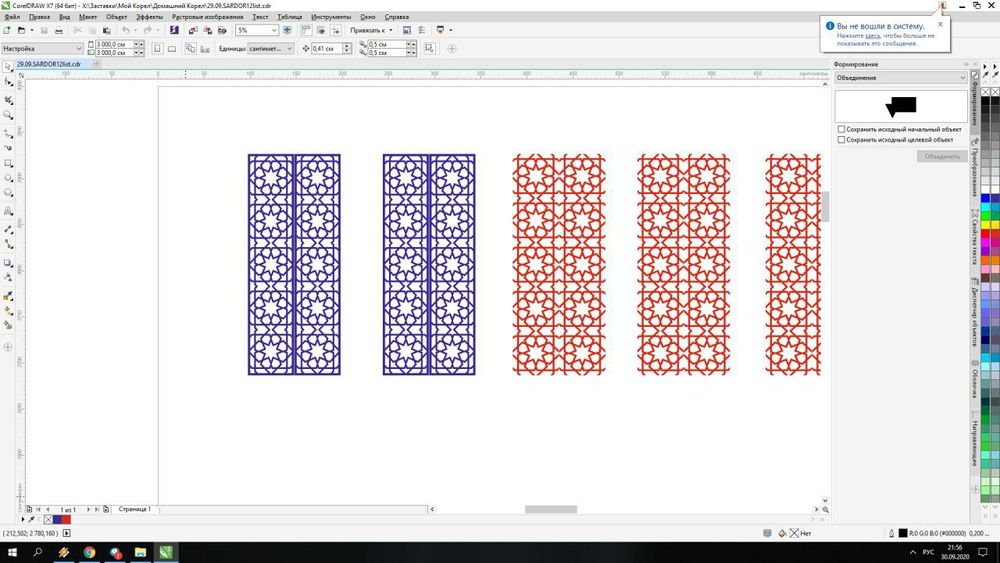The height and width of the screenshot is (563, 1000).
Task: Open the Настройка page size dropdown
Action: coord(42,48)
